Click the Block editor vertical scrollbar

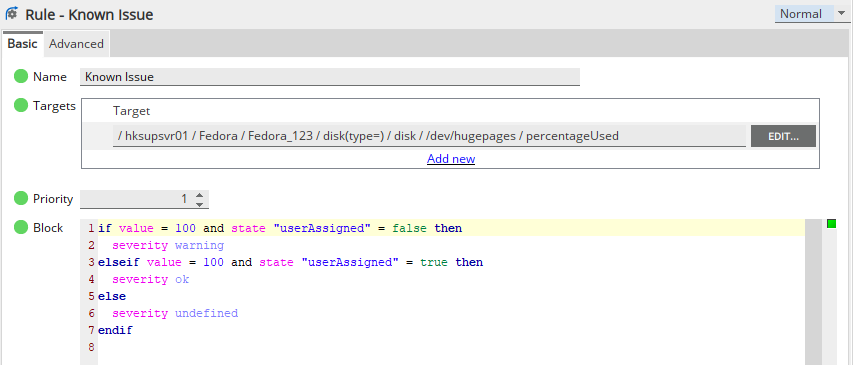click(x=813, y=292)
